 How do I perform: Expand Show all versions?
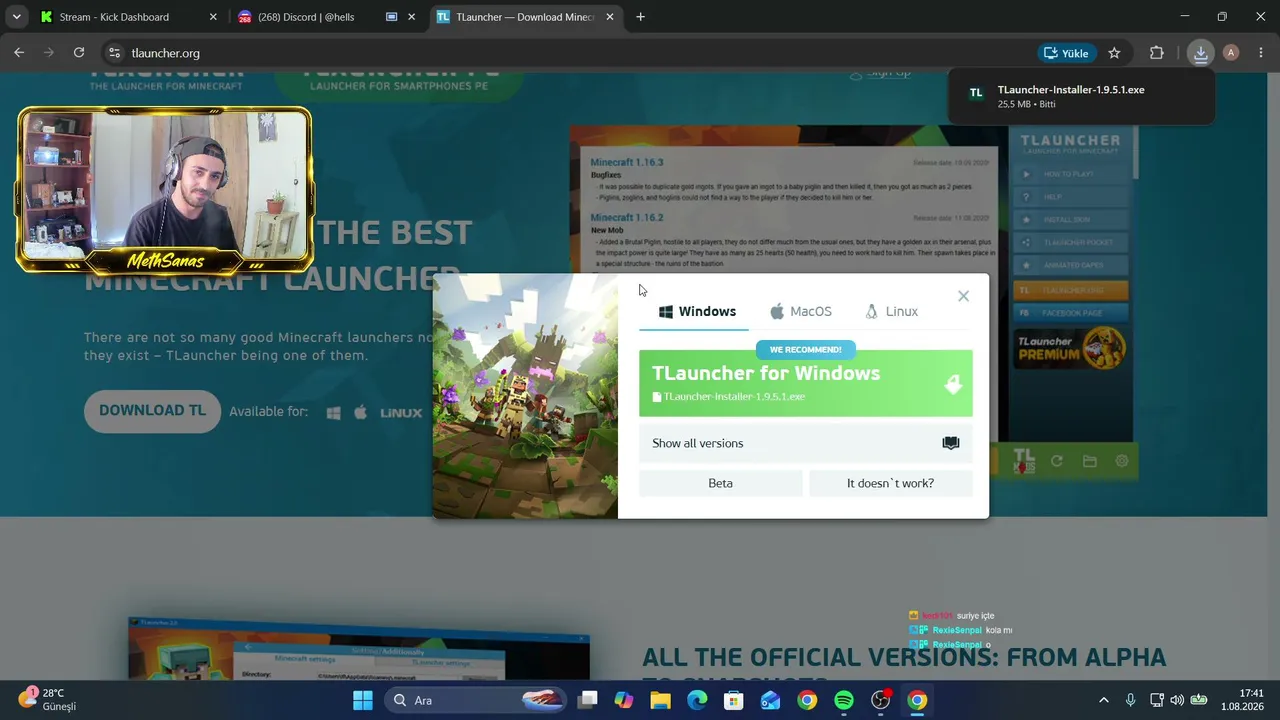(x=805, y=443)
